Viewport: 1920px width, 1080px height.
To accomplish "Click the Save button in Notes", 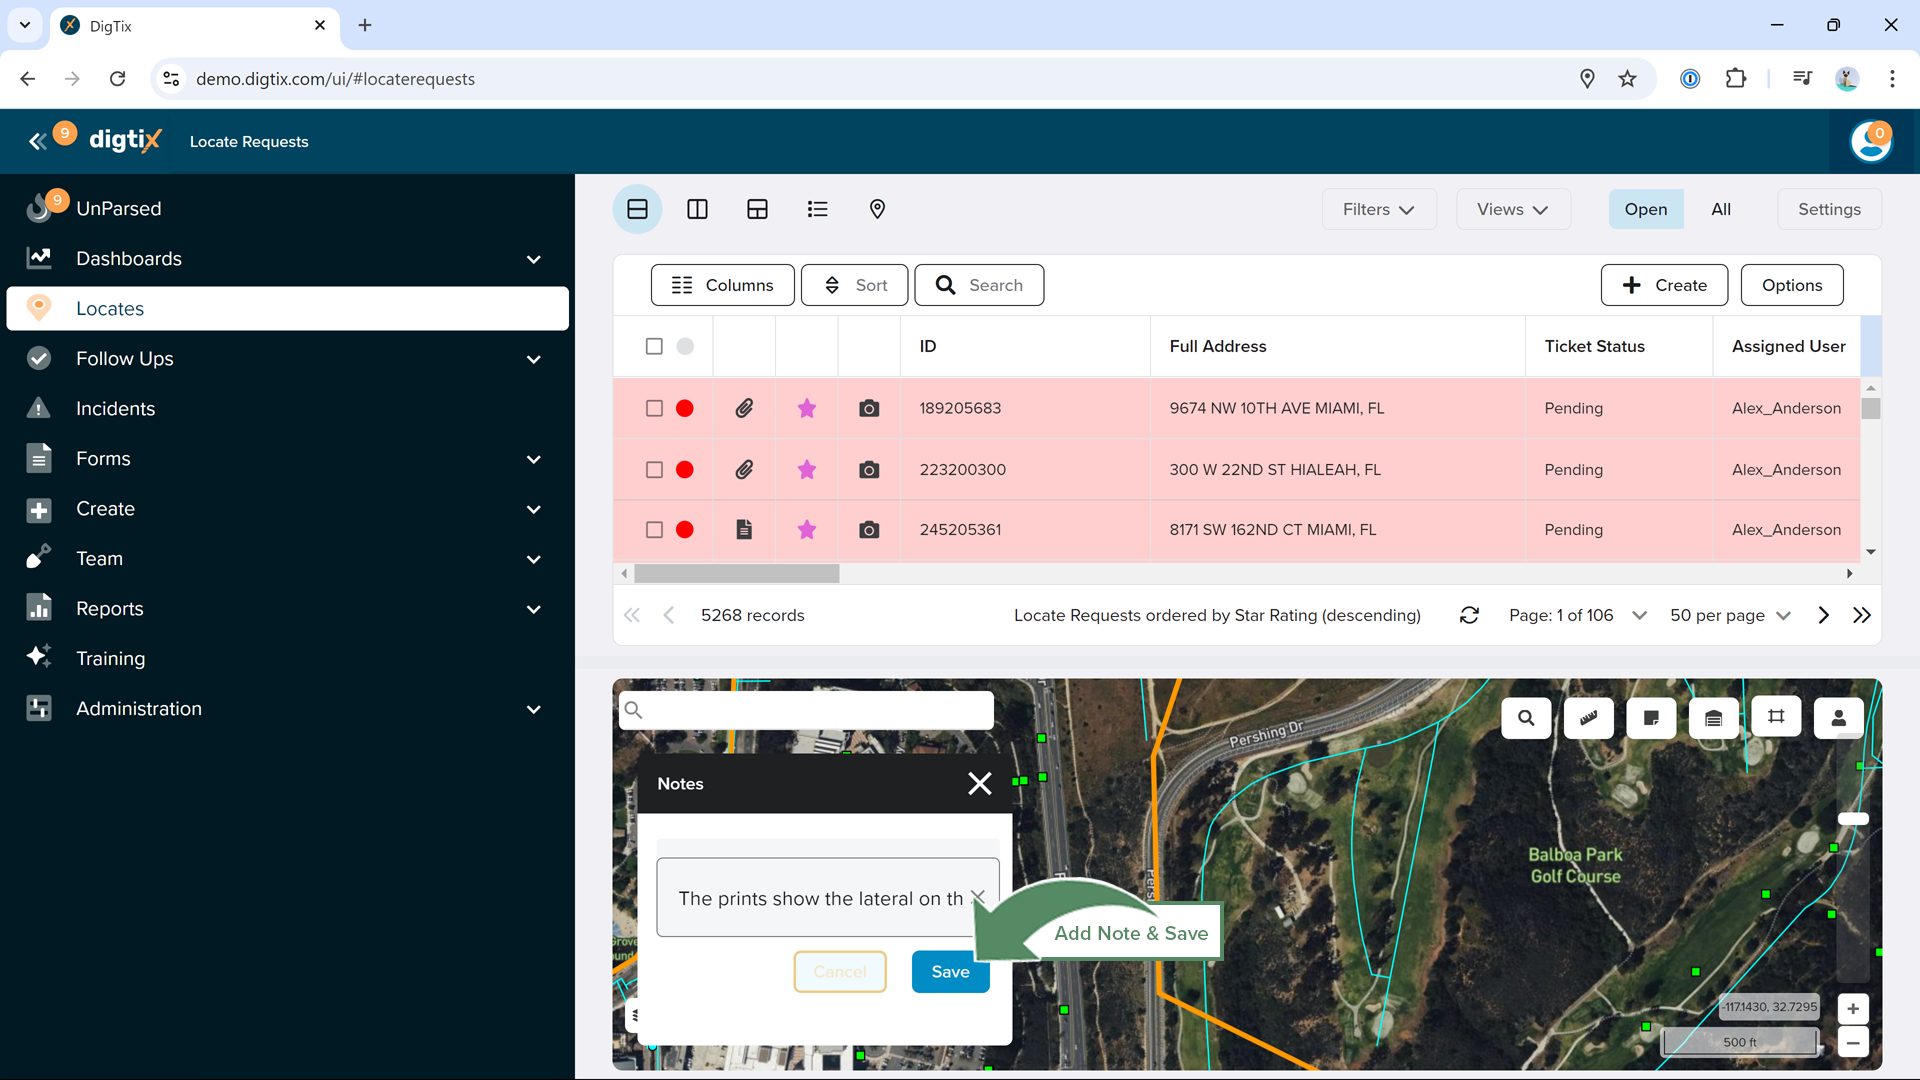I will click(x=950, y=972).
